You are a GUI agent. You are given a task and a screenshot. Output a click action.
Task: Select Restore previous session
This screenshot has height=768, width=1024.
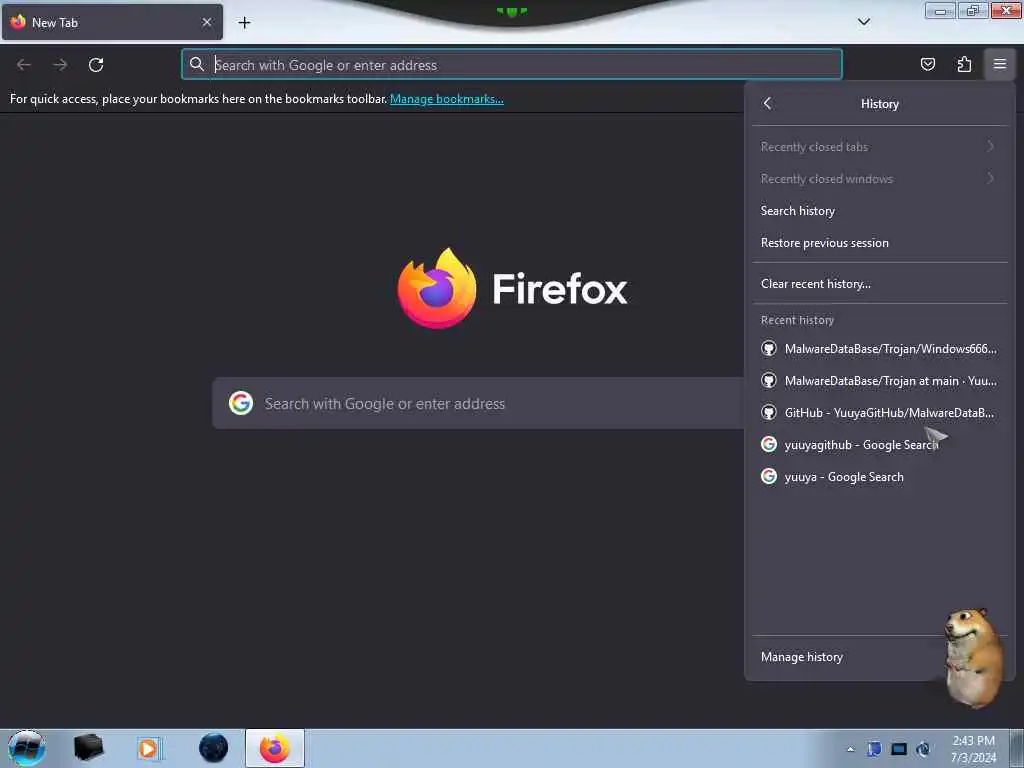(880, 243)
